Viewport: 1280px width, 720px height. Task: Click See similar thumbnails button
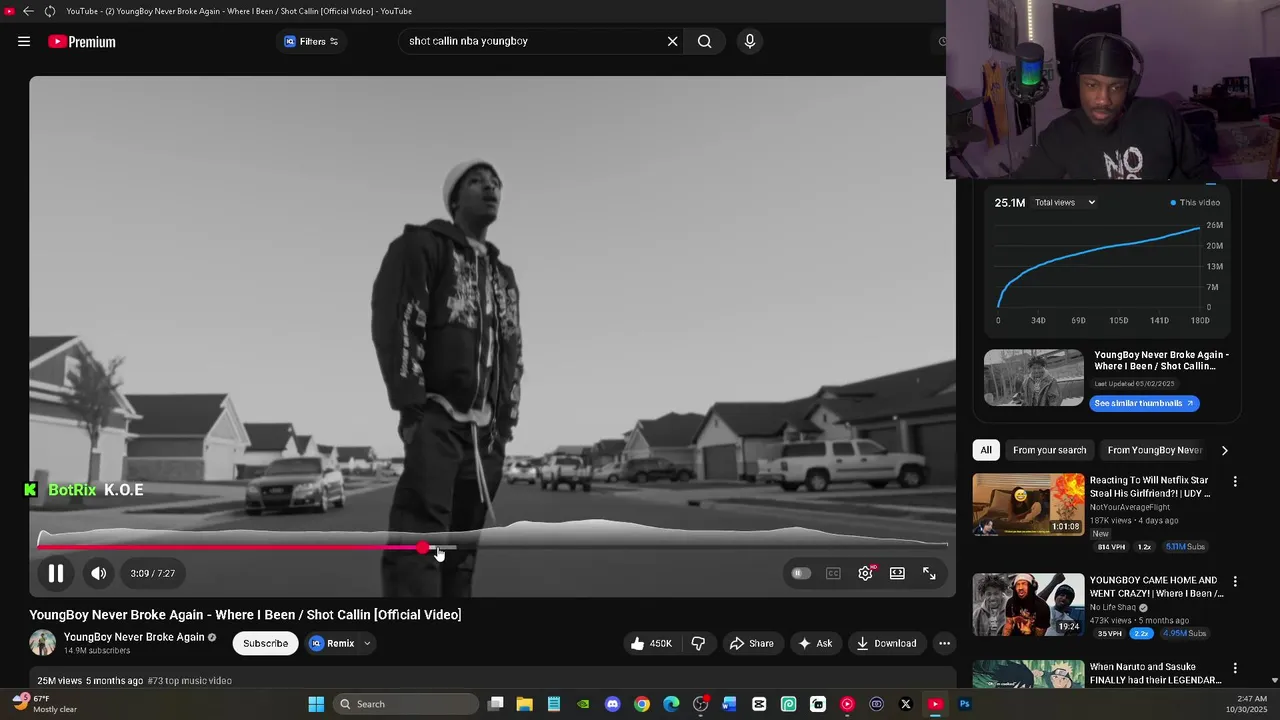pos(1144,403)
